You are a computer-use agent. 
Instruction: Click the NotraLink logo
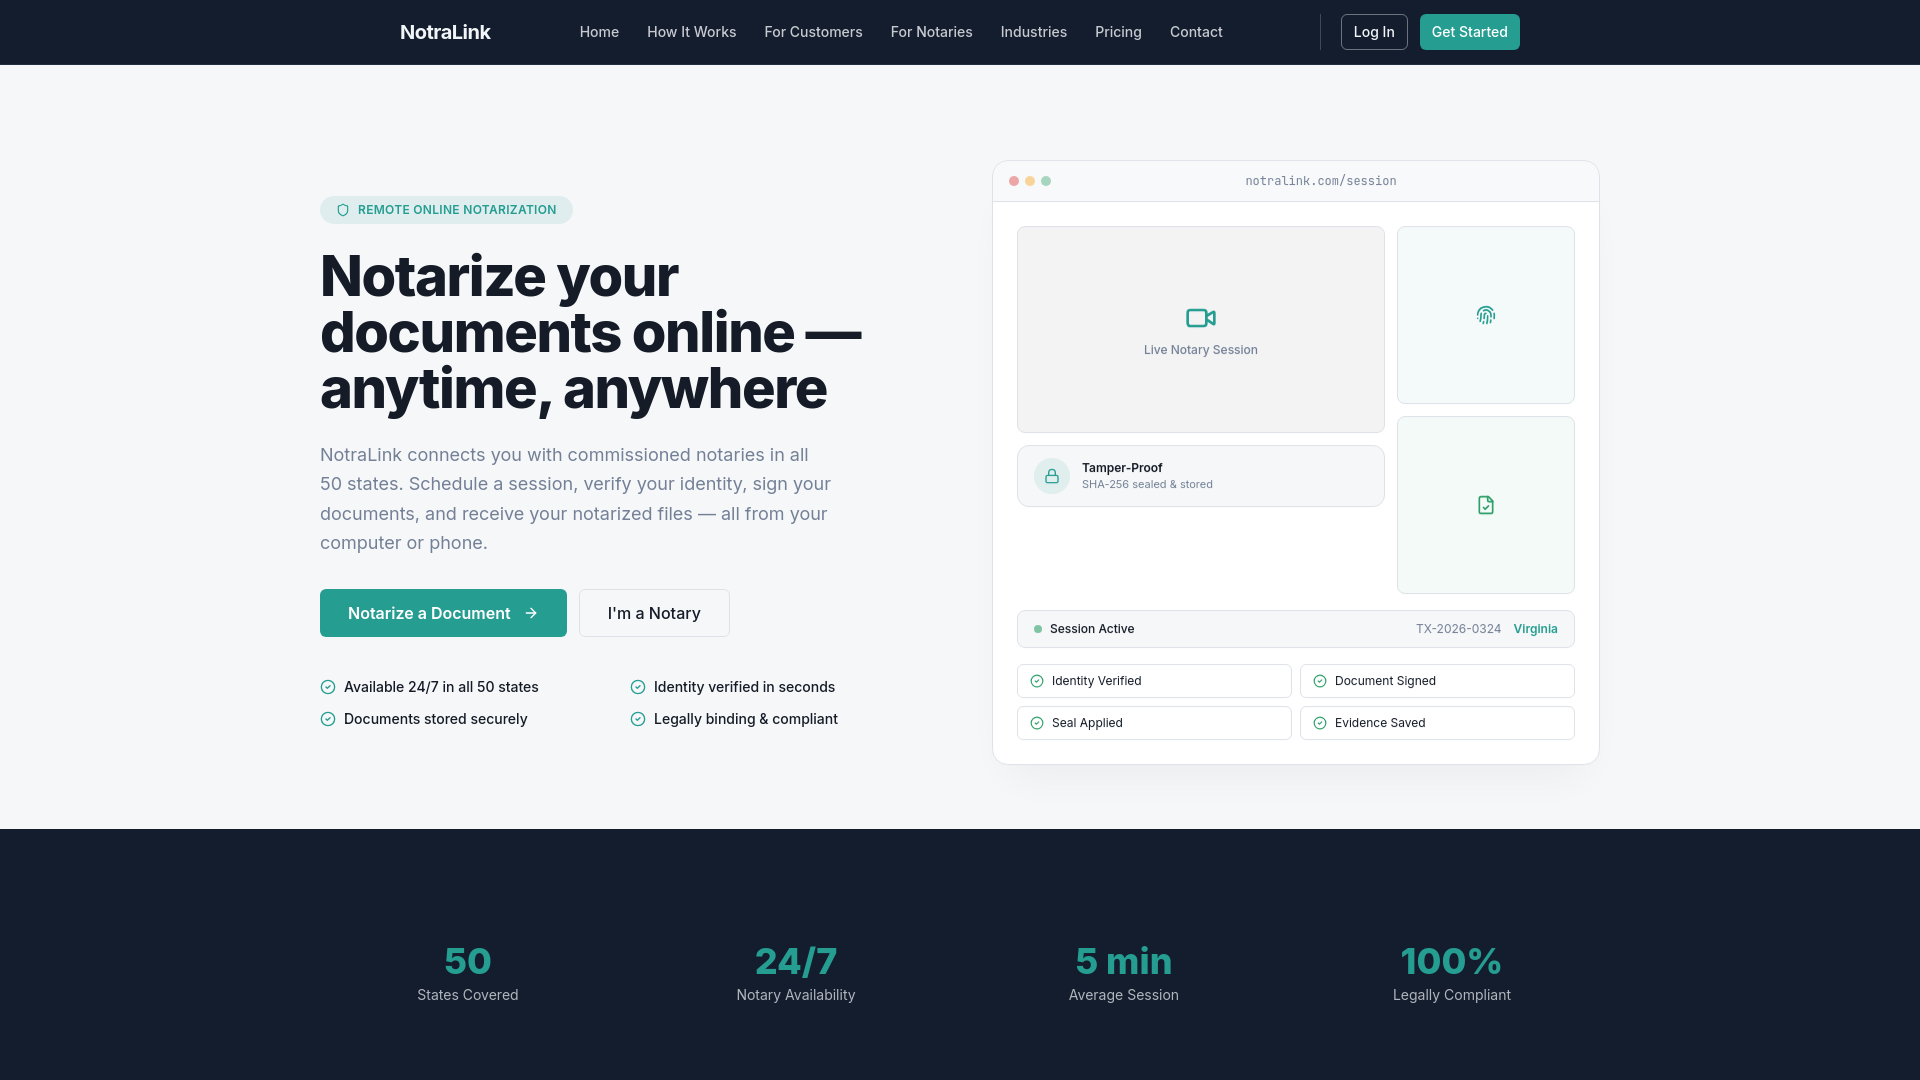point(445,32)
